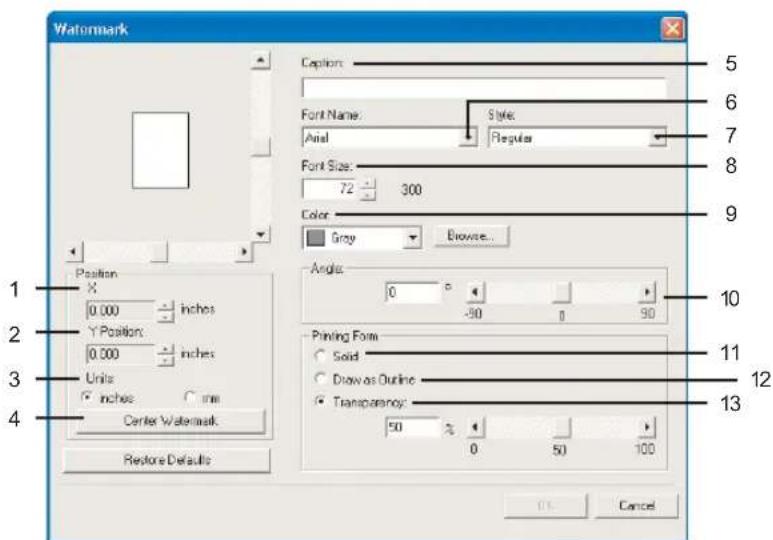The height and width of the screenshot is (540, 773).
Task: Click the preview vertical scrollbar thumb
Action: point(260,146)
